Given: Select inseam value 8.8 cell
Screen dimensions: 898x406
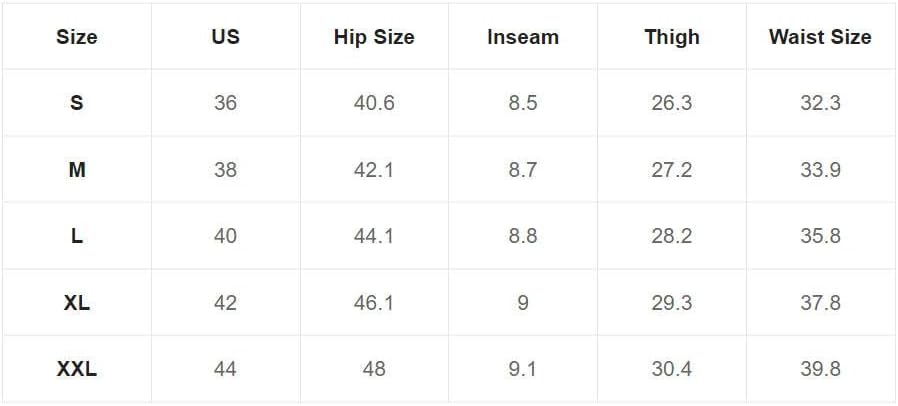Looking at the screenshot, I should click(x=523, y=236).
